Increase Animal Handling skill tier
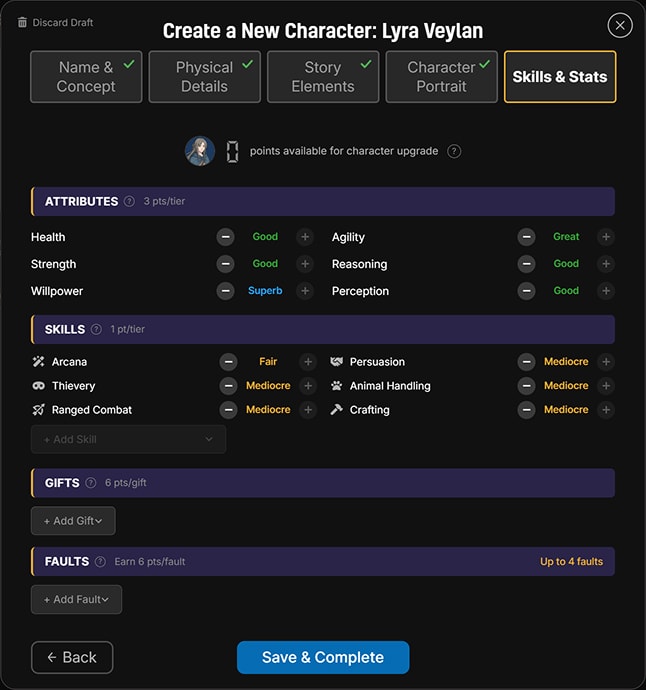The height and width of the screenshot is (690, 646). point(606,386)
